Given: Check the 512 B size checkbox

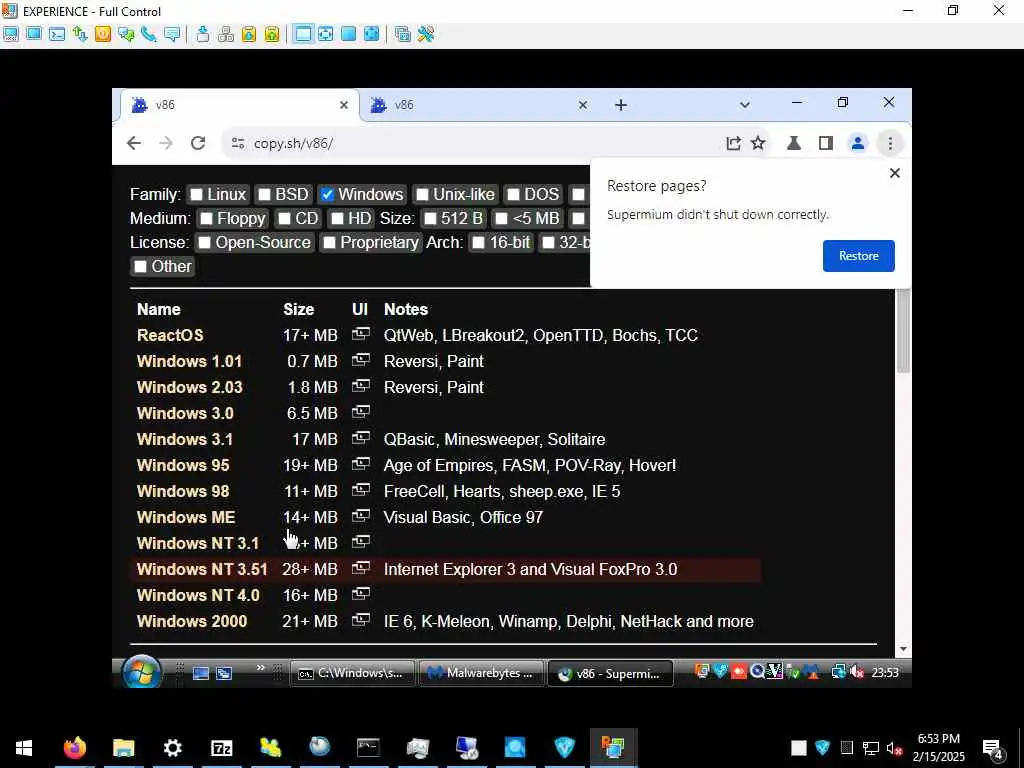Looking at the screenshot, I should (430, 219).
